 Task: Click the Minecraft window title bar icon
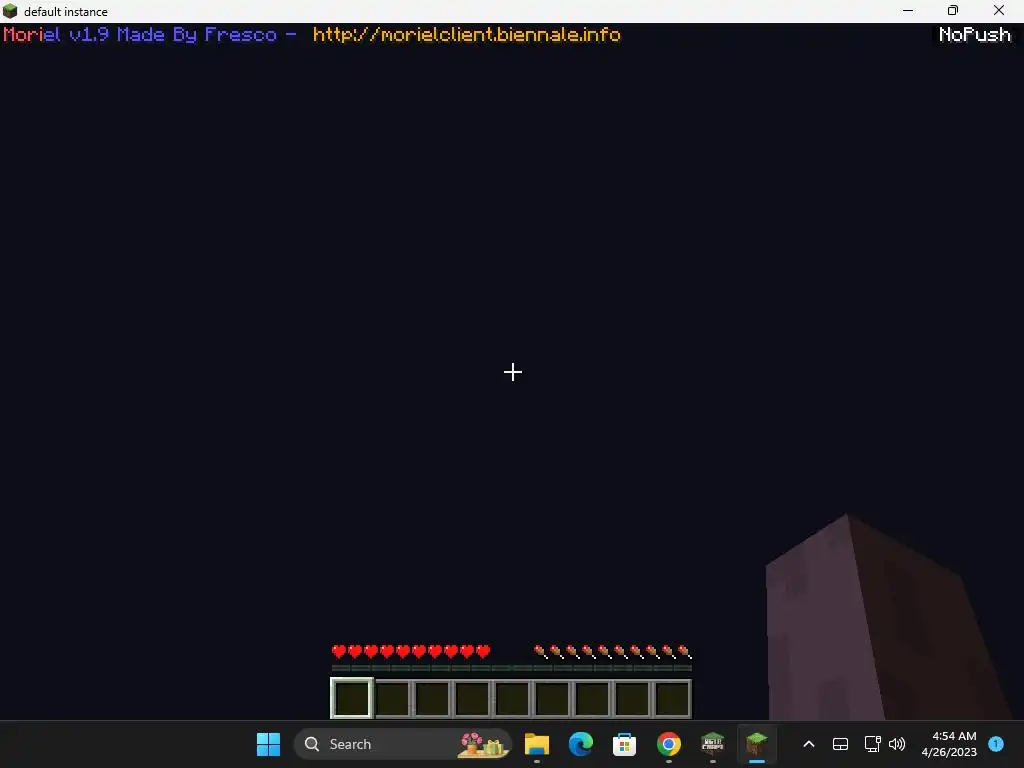click(10, 11)
